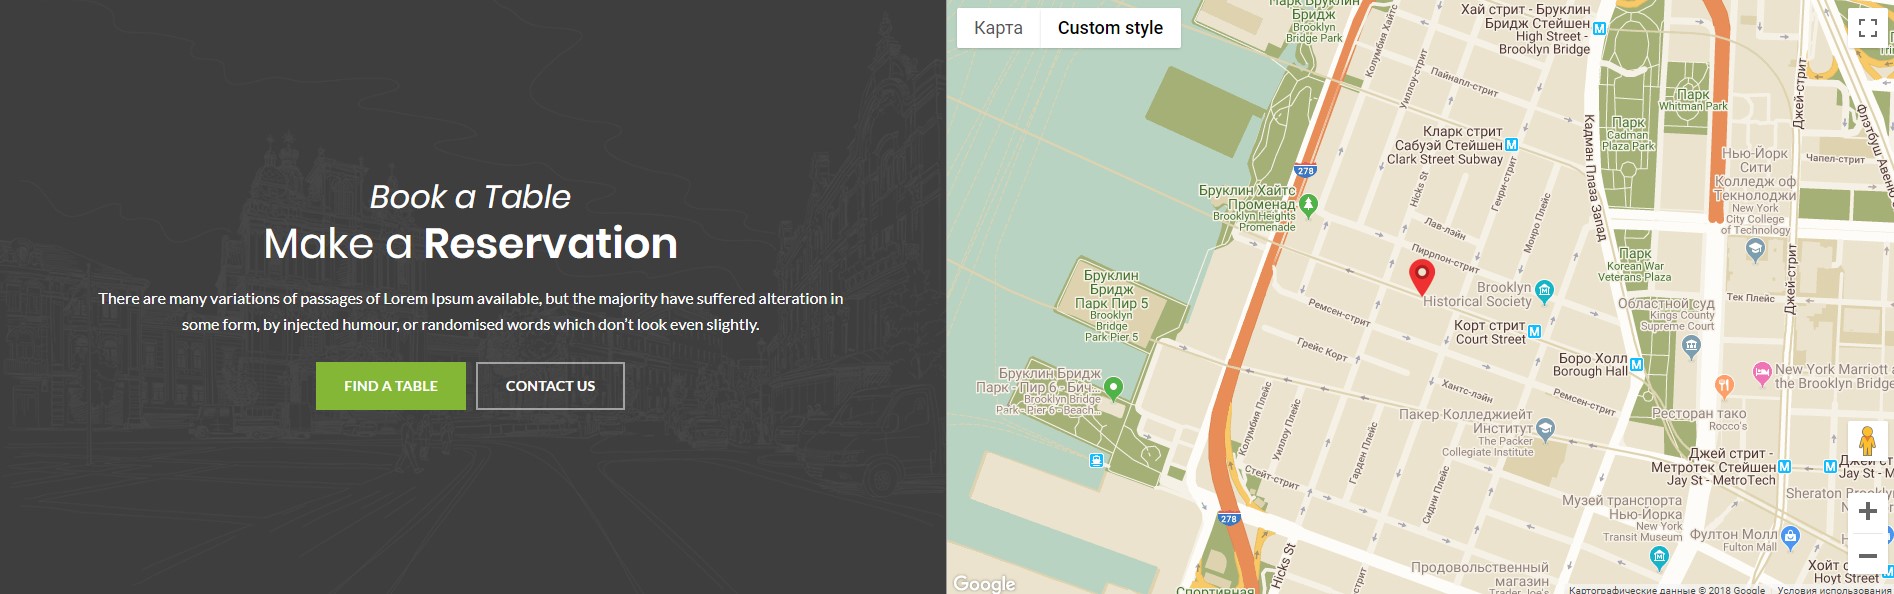Click New York Marriott hotel icon
This screenshot has width=1894, height=594.
tap(1762, 374)
